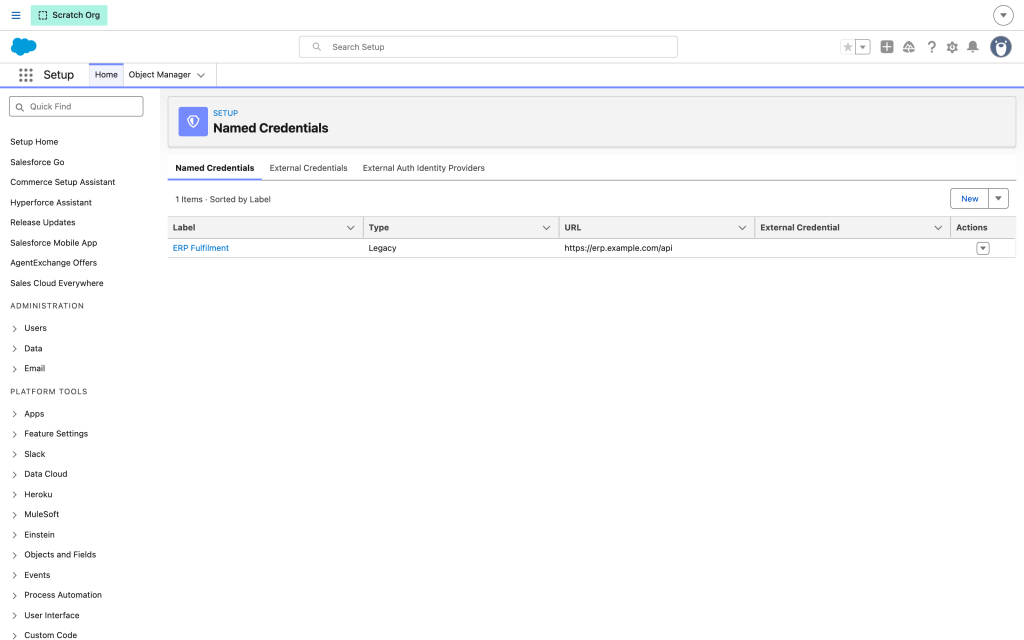Expand the Process Automation node

click(x=14, y=596)
